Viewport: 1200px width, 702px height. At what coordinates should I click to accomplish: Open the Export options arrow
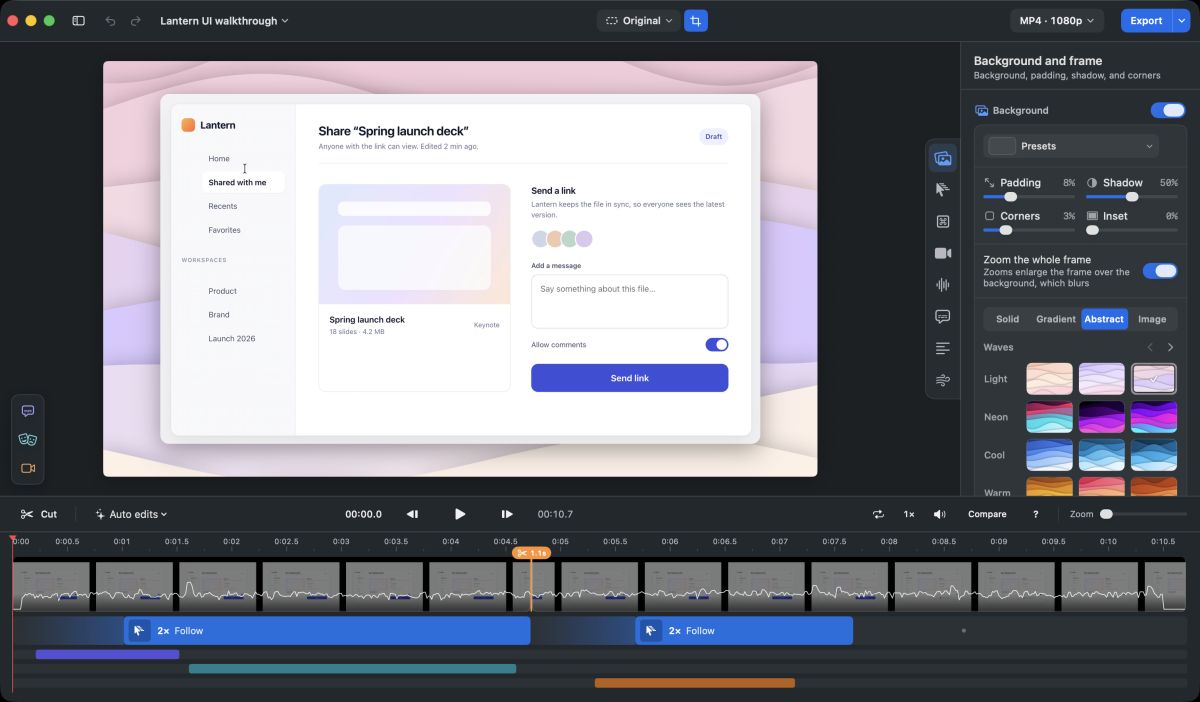1181,20
